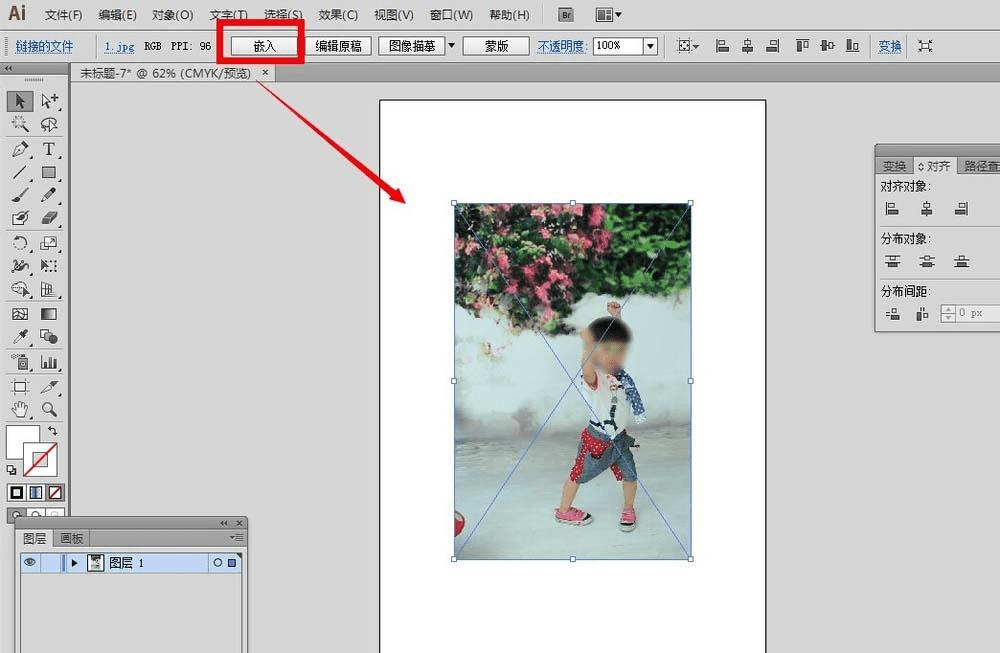
Task: Select the Rectangle tool
Action: click(x=49, y=172)
